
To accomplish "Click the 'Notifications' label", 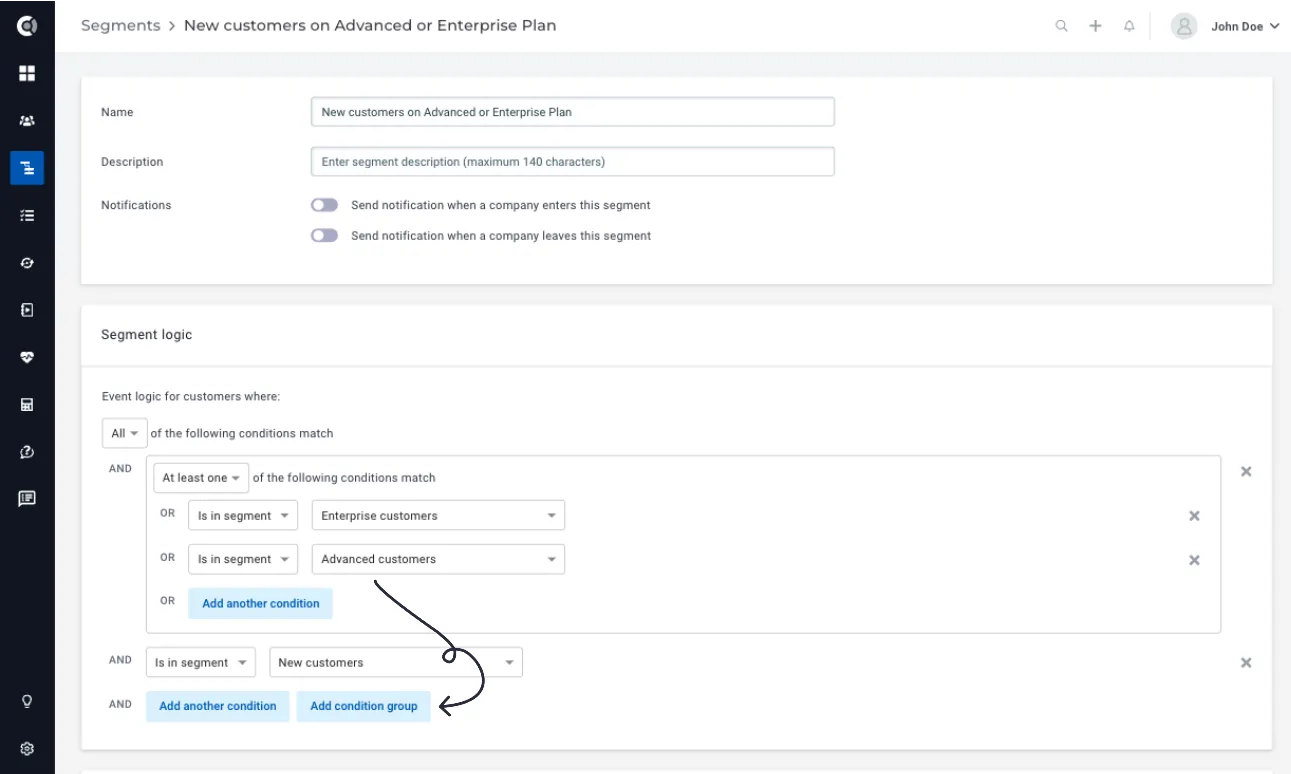I will (136, 205).
